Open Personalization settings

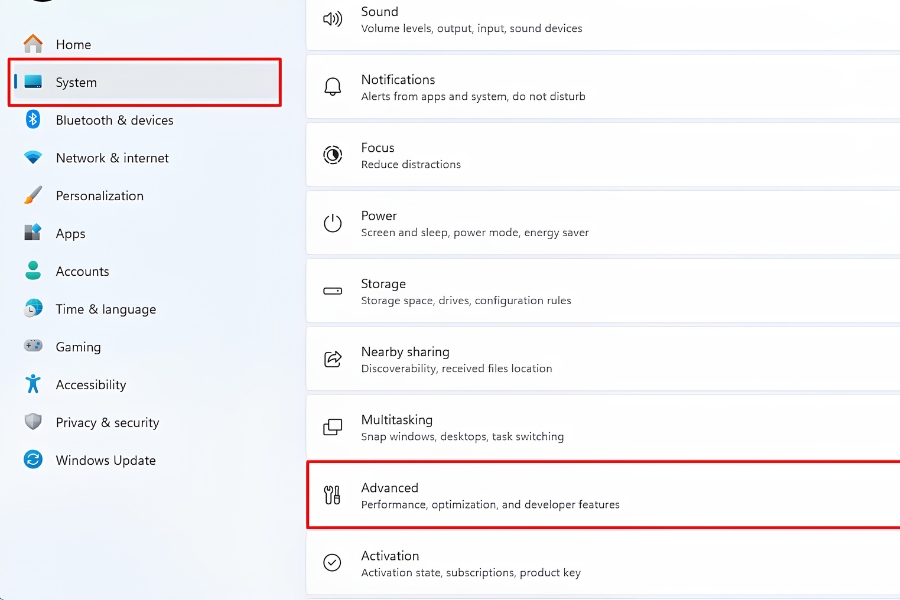click(x=145, y=196)
